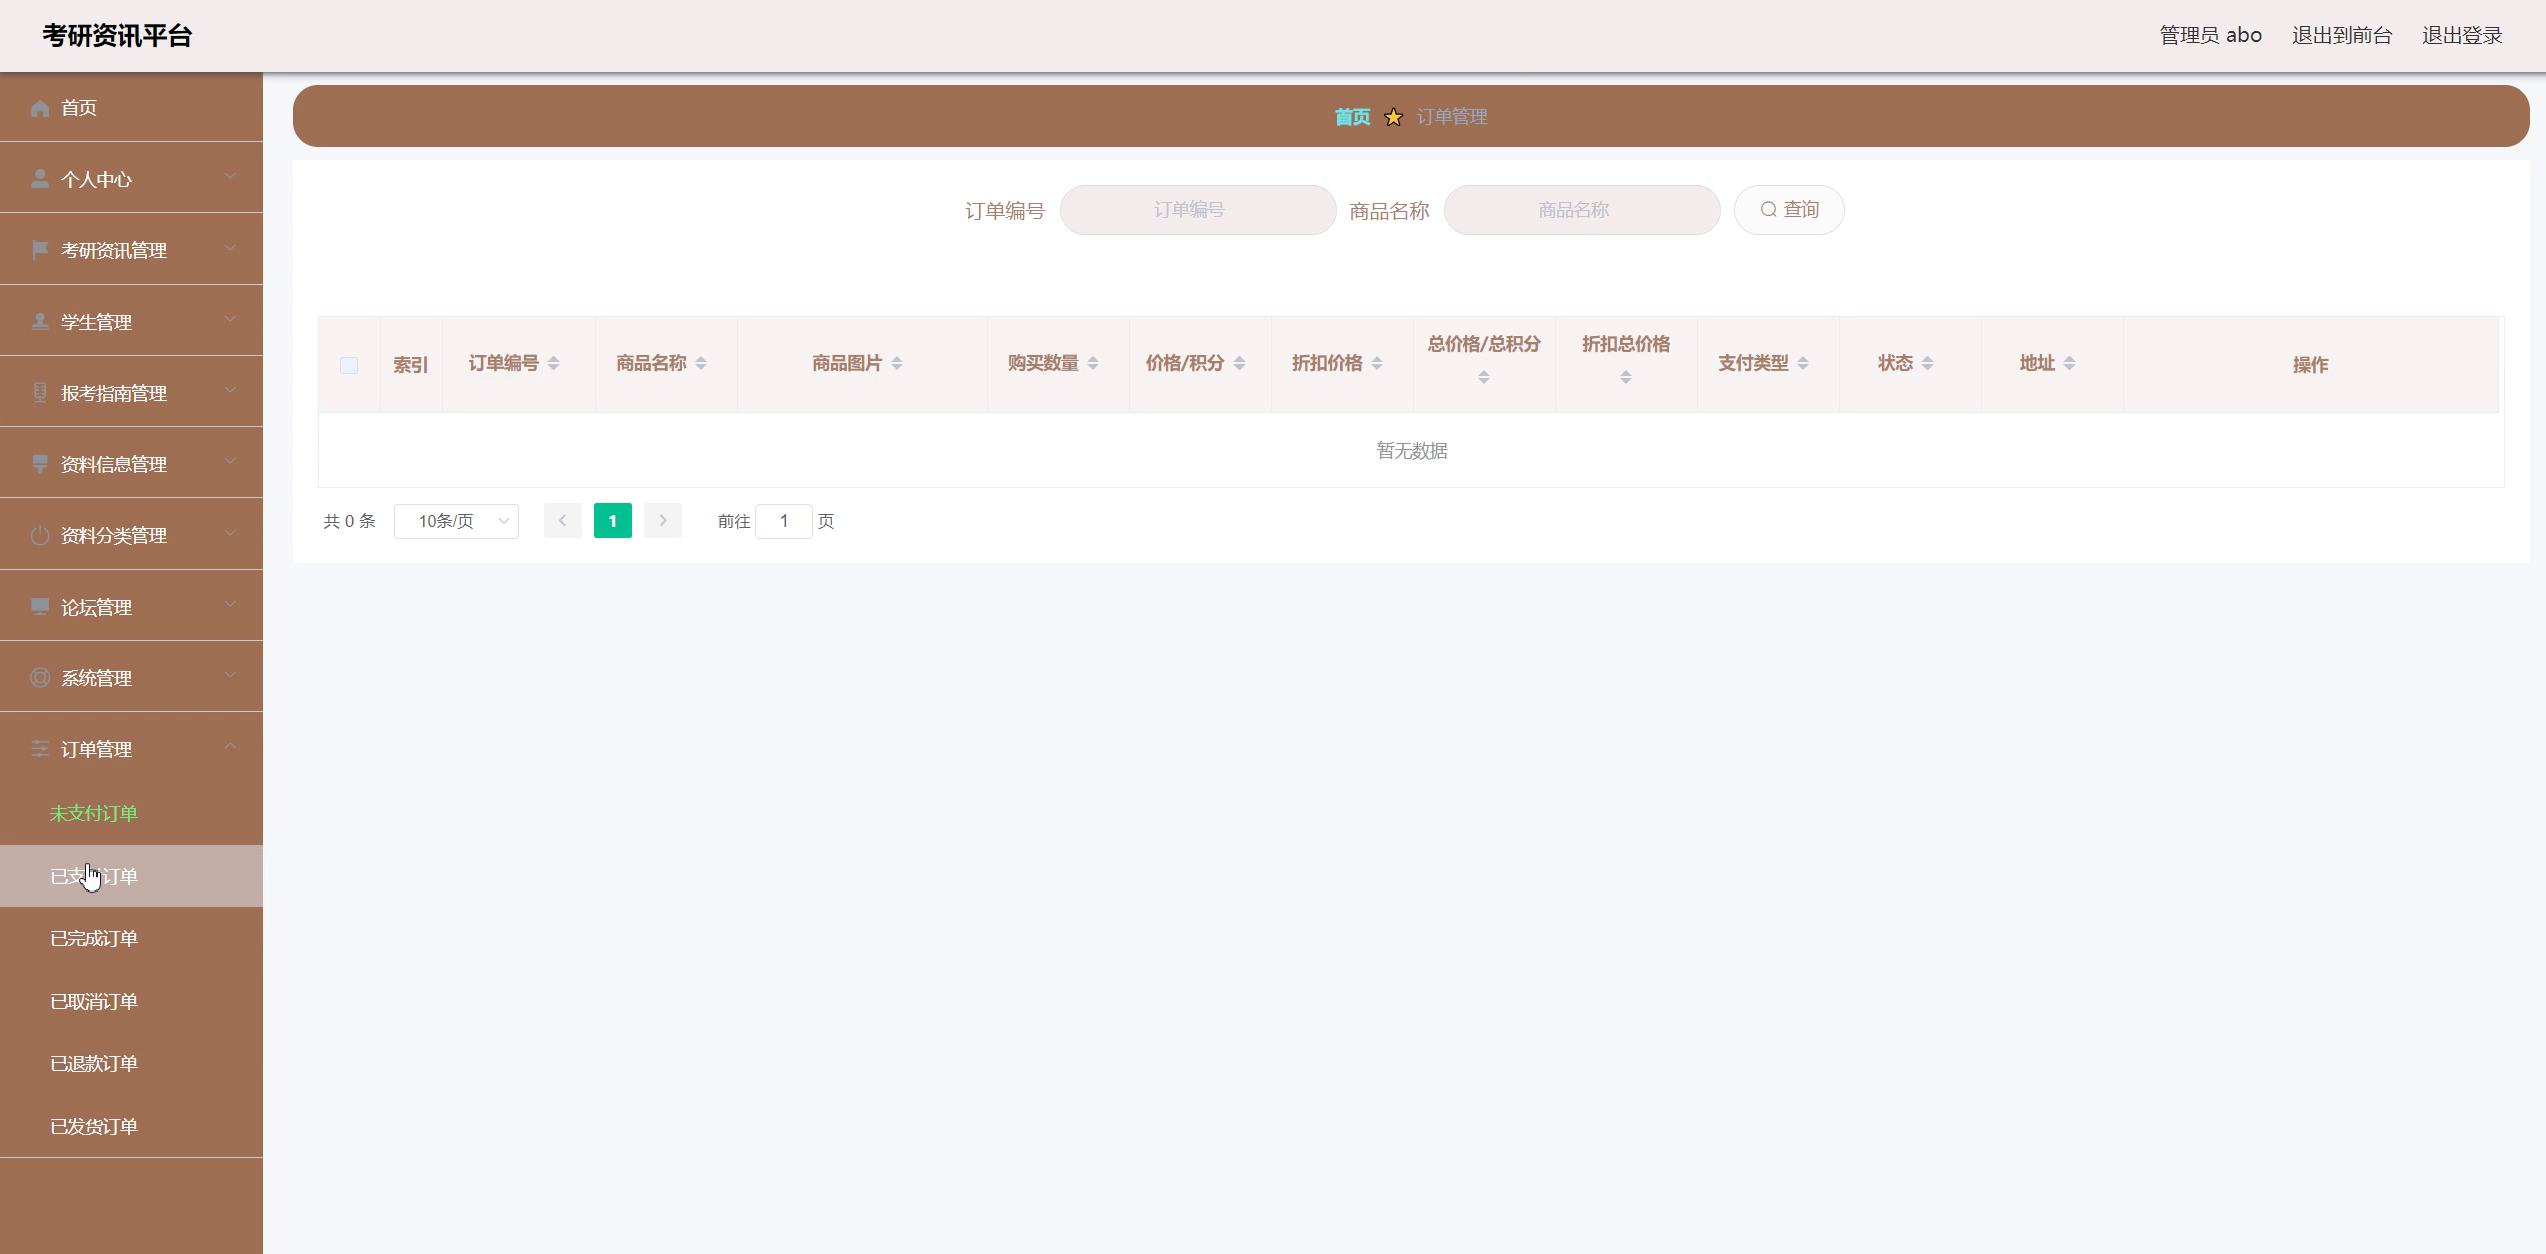Click the monitor icon beside 论坛管理
This screenshot has height=1254, width=2546.
[x=40, y=607]
